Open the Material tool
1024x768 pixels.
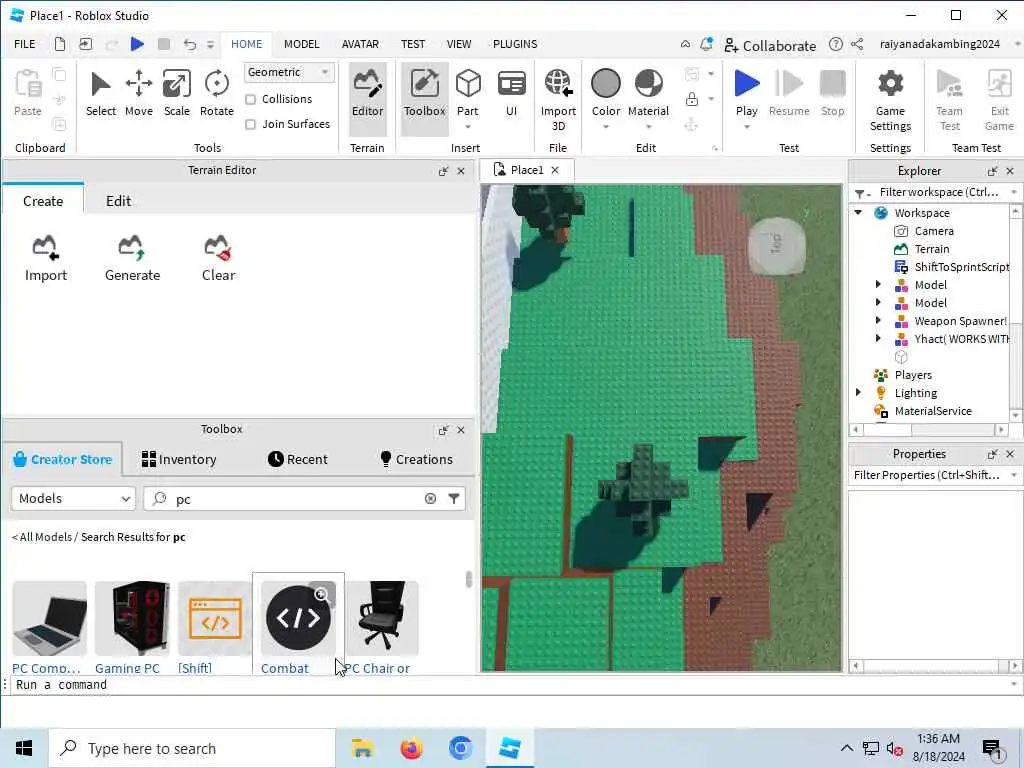[648, 93]
